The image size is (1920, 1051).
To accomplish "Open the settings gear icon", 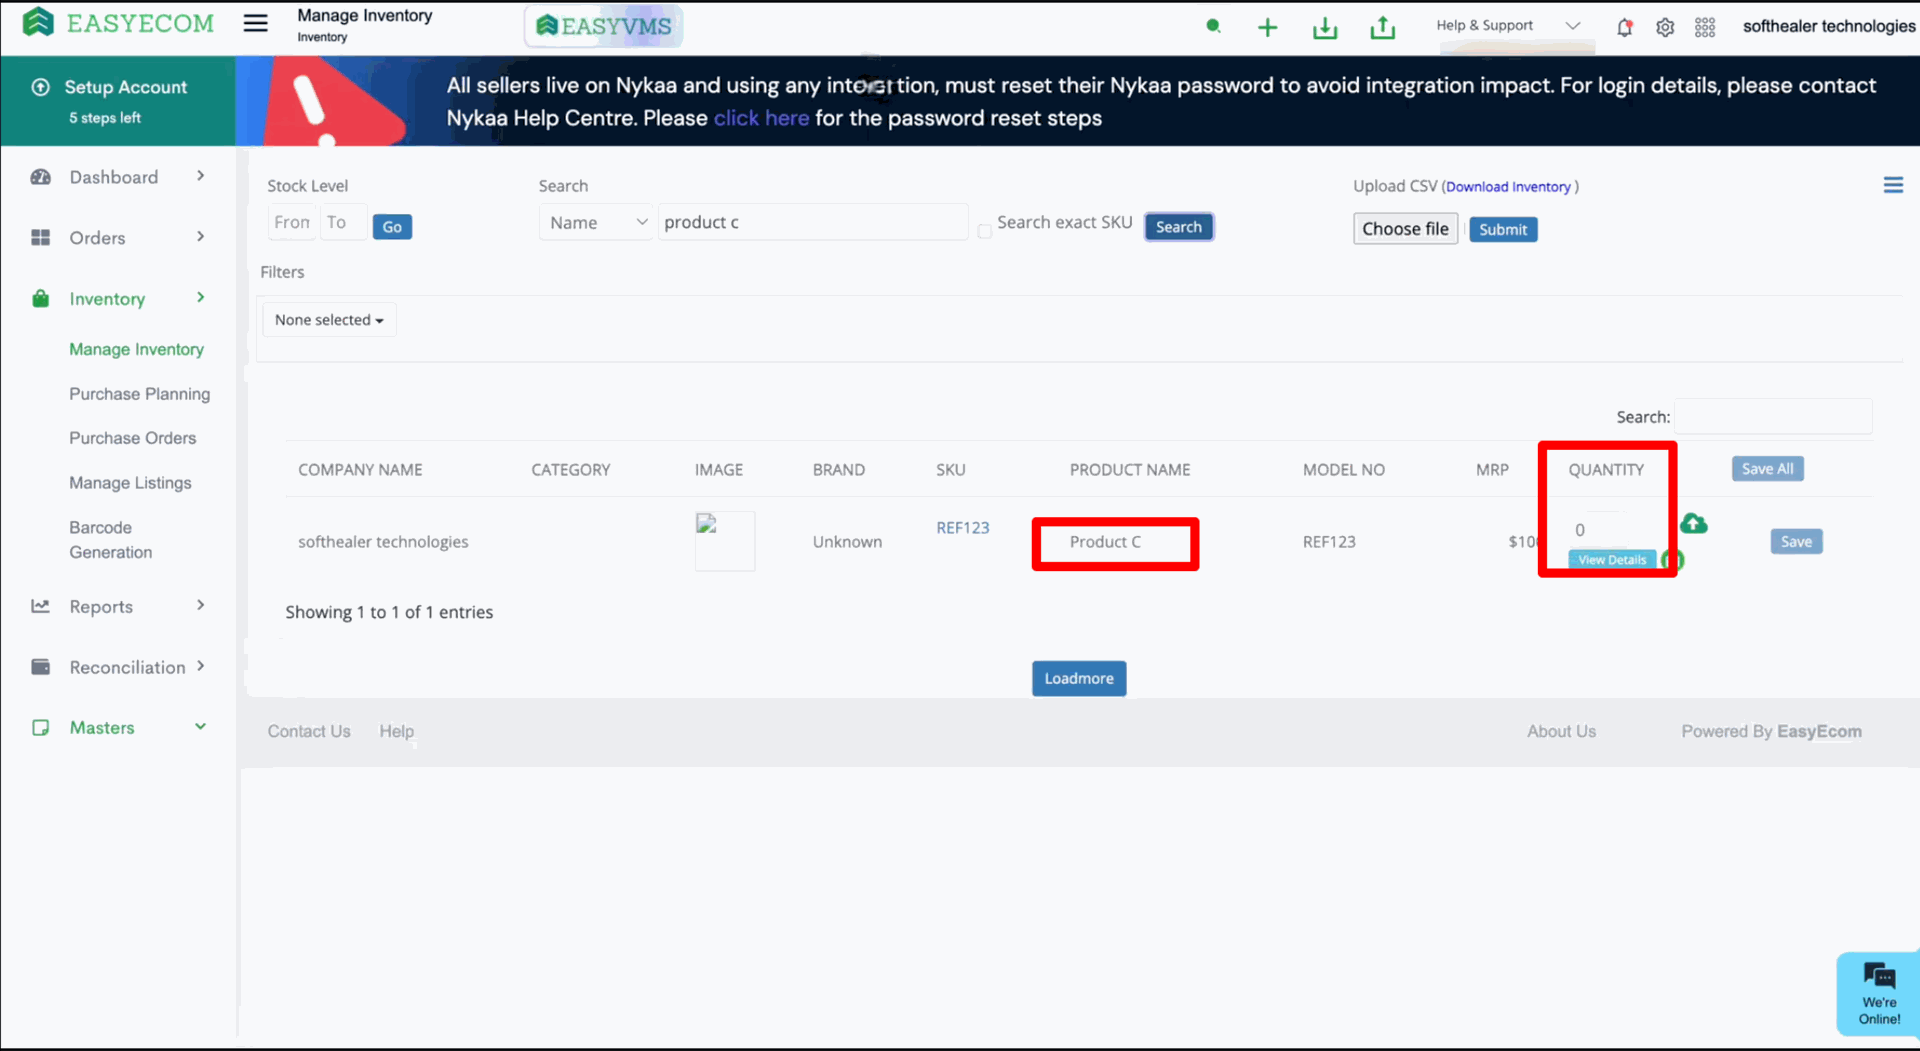I will 1665,28.
